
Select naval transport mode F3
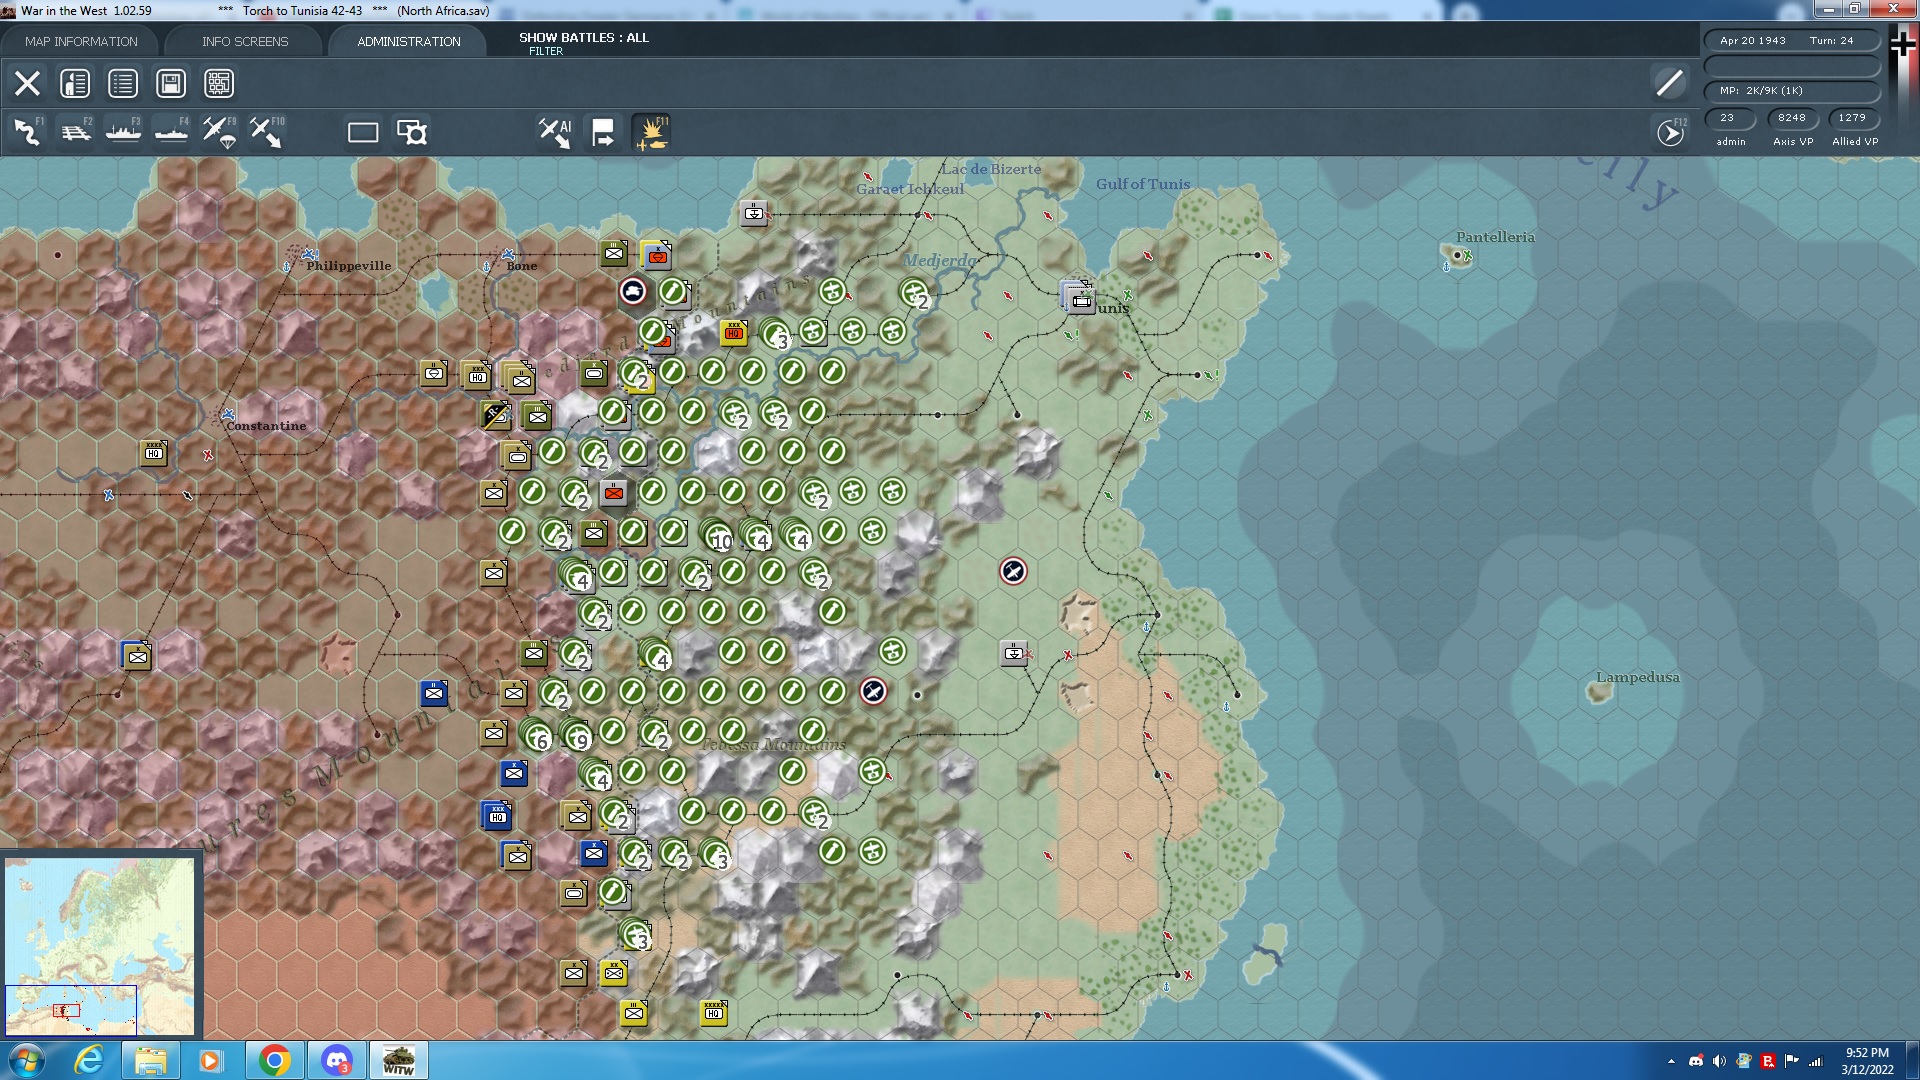tap(123, 132)
